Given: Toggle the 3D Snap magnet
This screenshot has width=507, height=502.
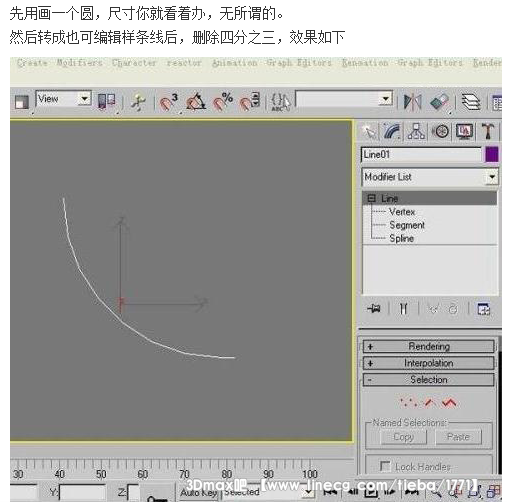Looking at the screenshot, I should [169, 101].
